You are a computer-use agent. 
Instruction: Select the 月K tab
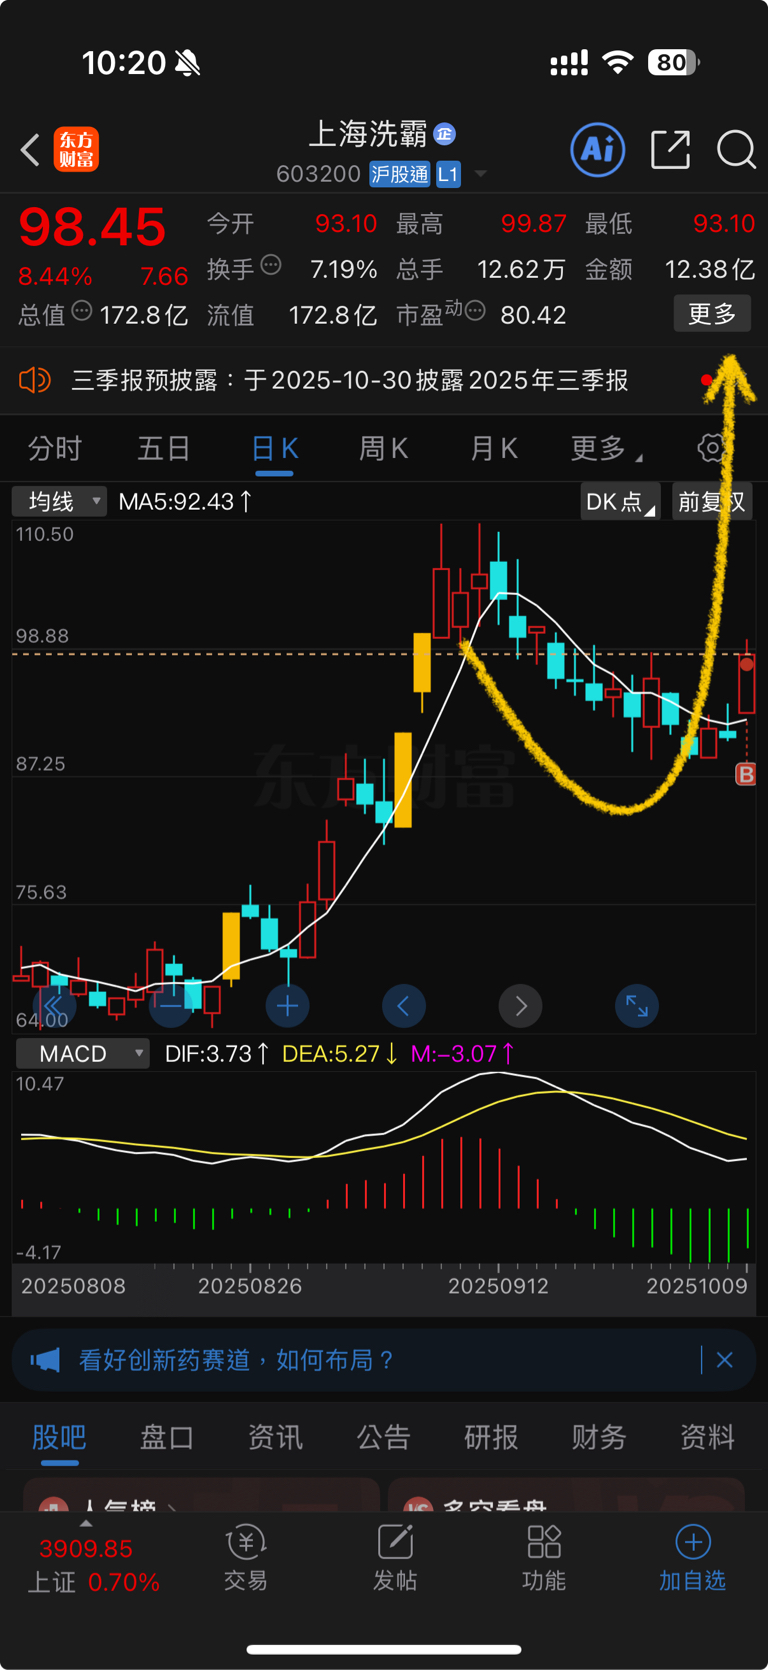[494, 449]
